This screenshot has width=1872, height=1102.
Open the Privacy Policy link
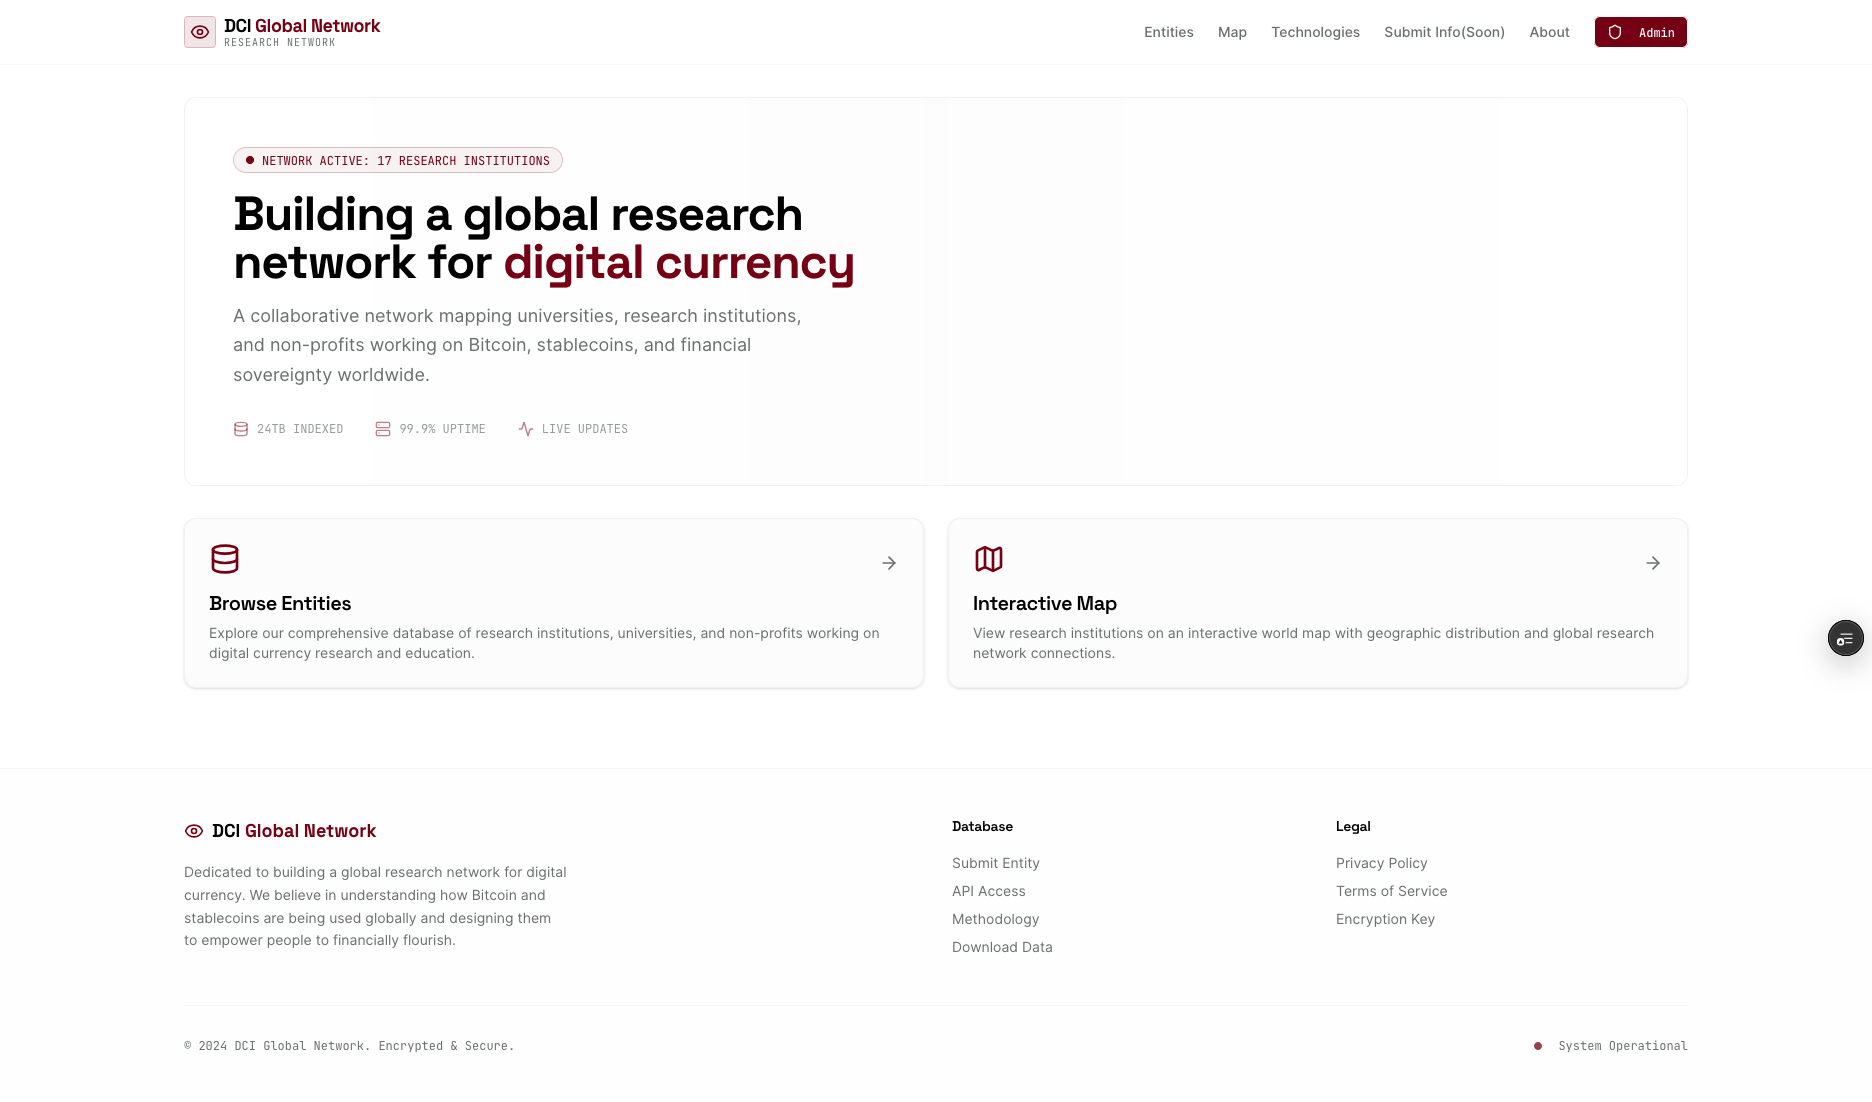pyautogui.click(x=1381, y=862)
